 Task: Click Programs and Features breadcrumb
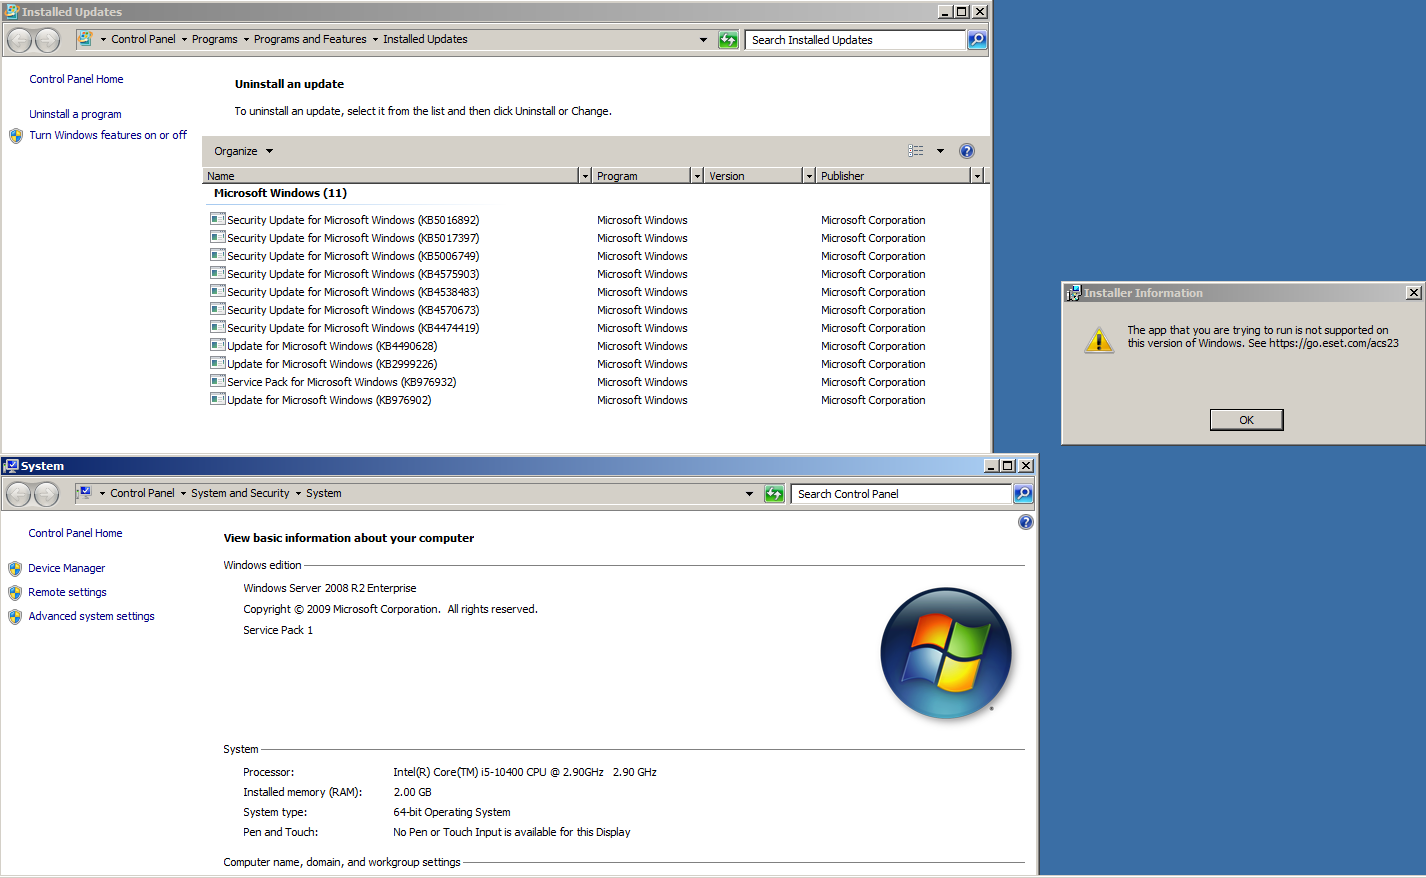[x=310, y=40]
